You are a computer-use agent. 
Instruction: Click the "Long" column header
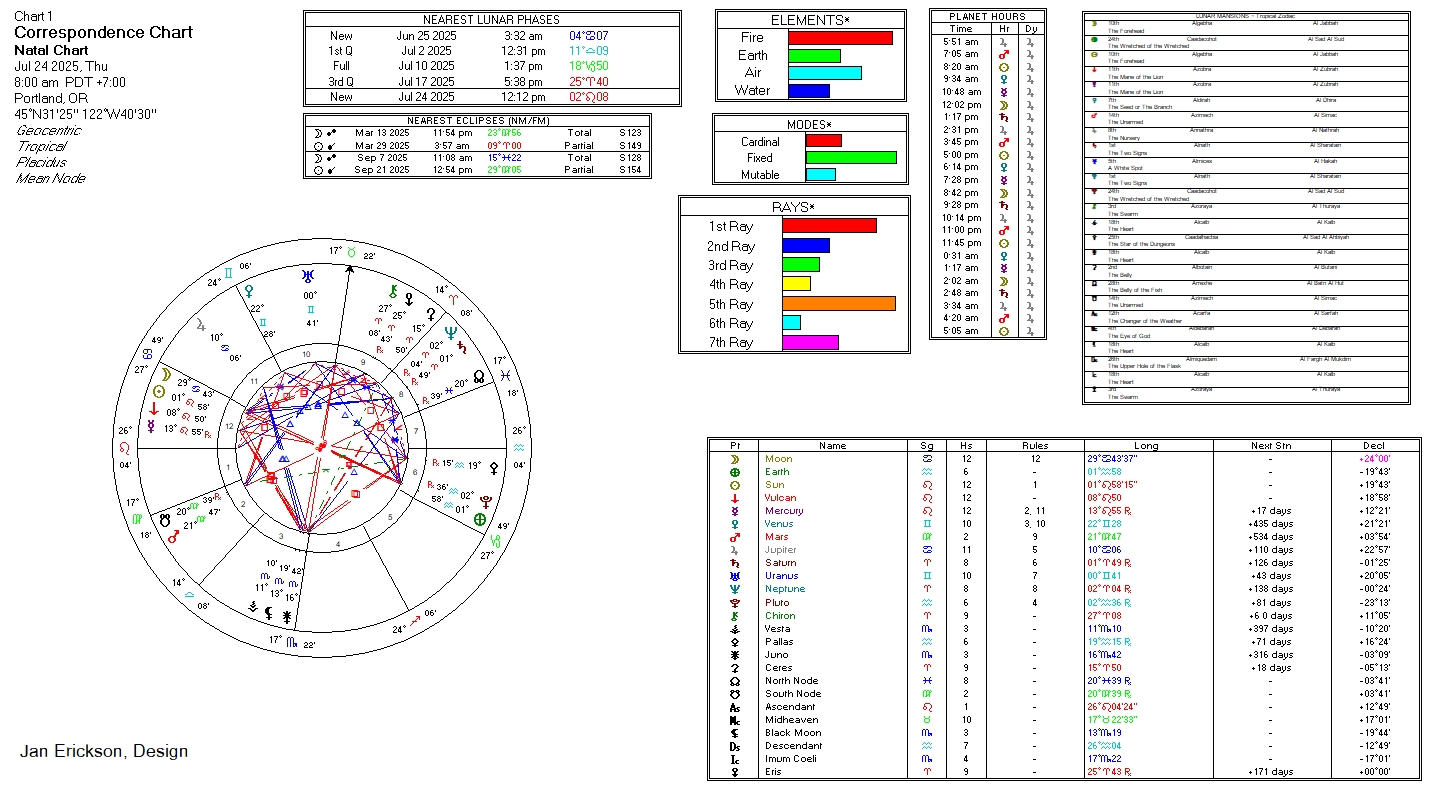click(1146, 446)
